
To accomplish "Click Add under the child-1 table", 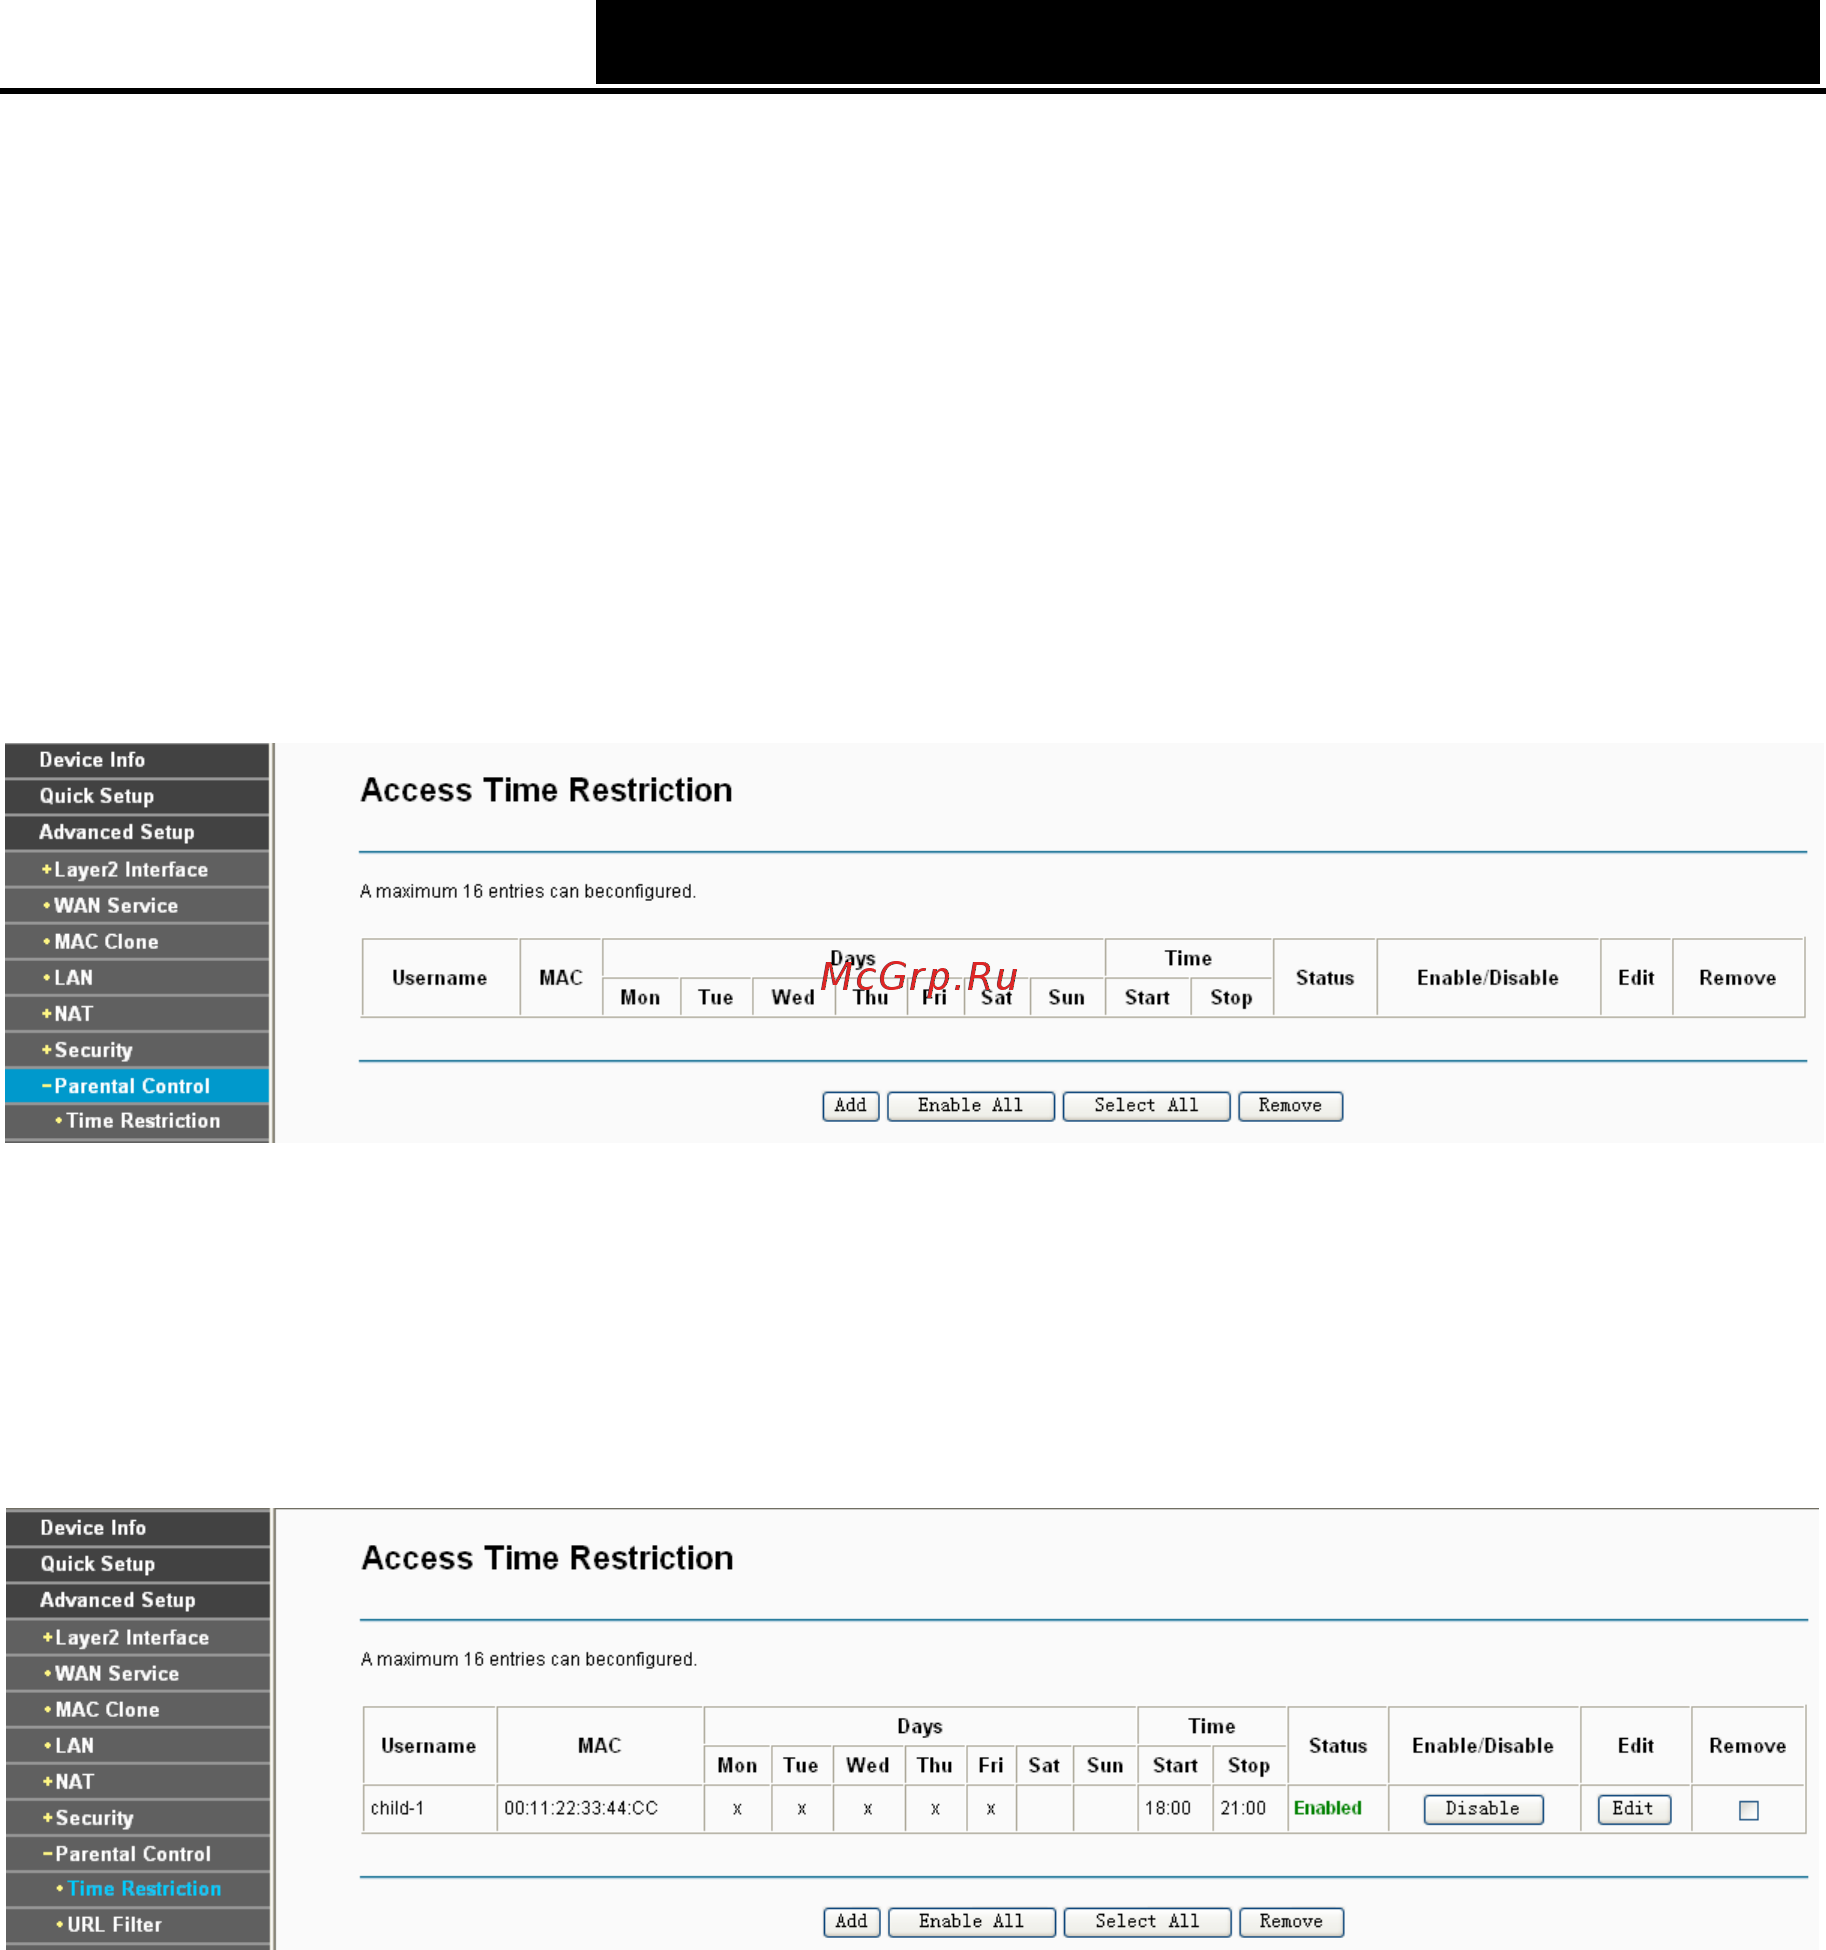I will (852, 1921).
